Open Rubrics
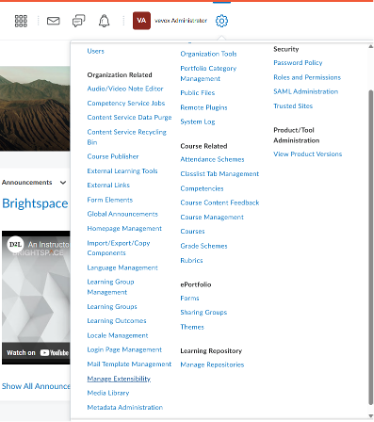 tap(192, 260)
